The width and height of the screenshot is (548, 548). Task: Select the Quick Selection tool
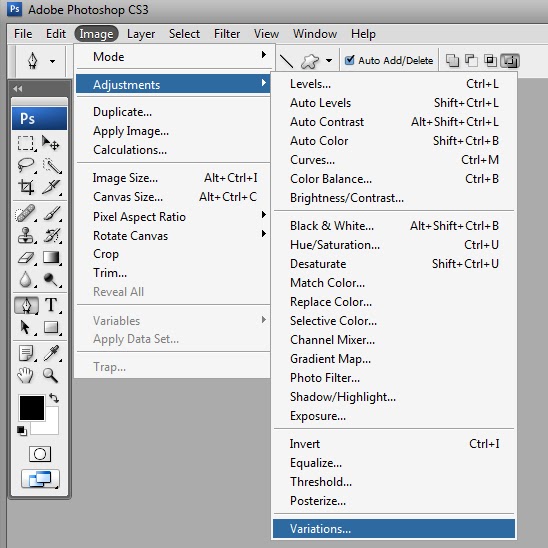point(52,165)
